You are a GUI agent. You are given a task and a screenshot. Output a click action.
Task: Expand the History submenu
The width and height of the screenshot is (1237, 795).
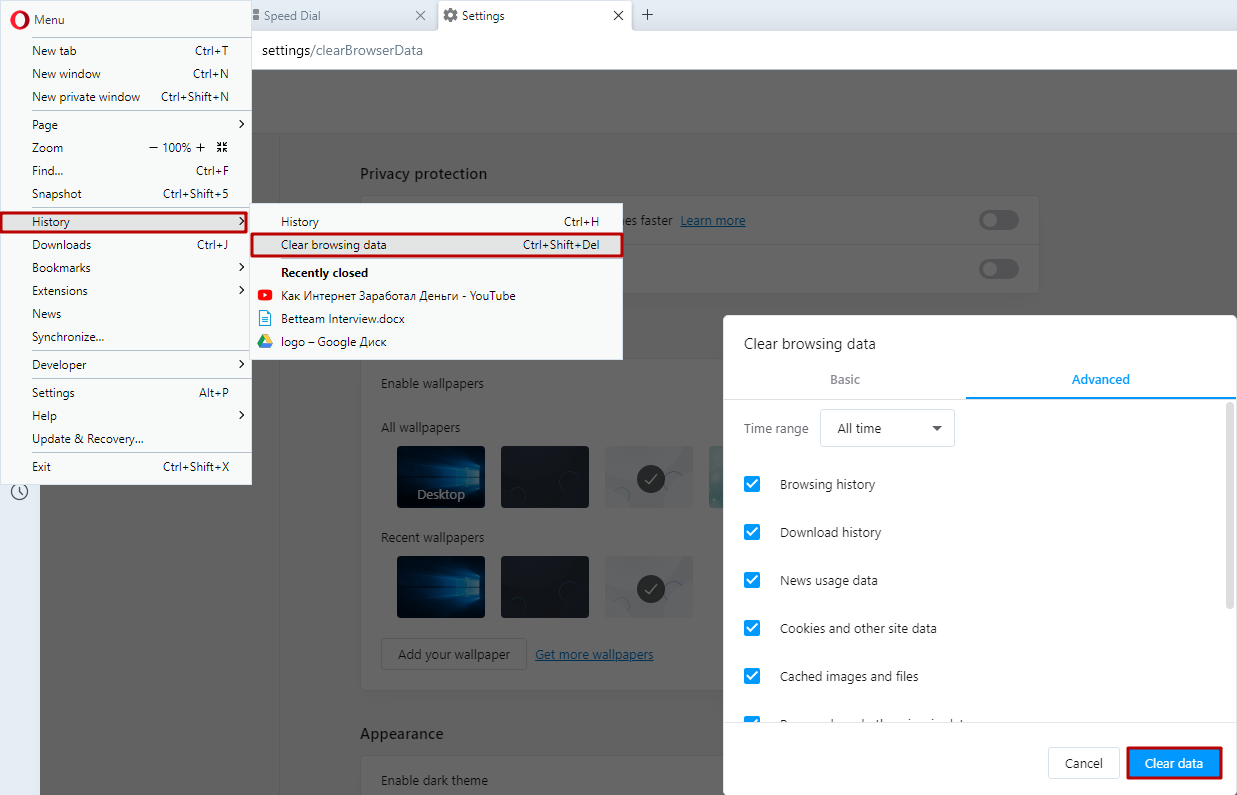point(124,222)
